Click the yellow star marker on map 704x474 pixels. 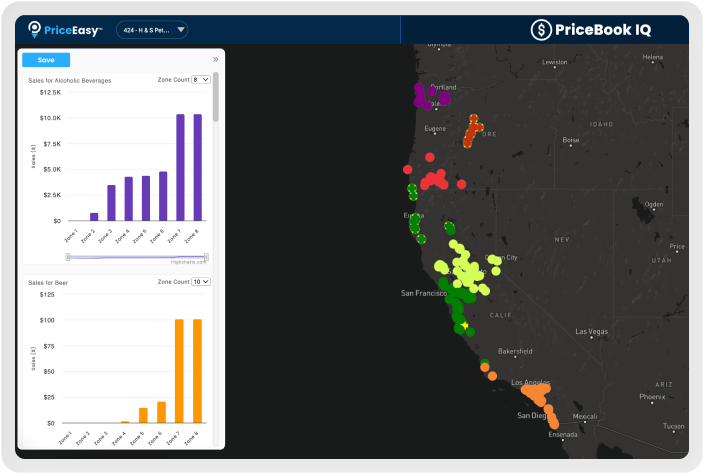point(465,326)
